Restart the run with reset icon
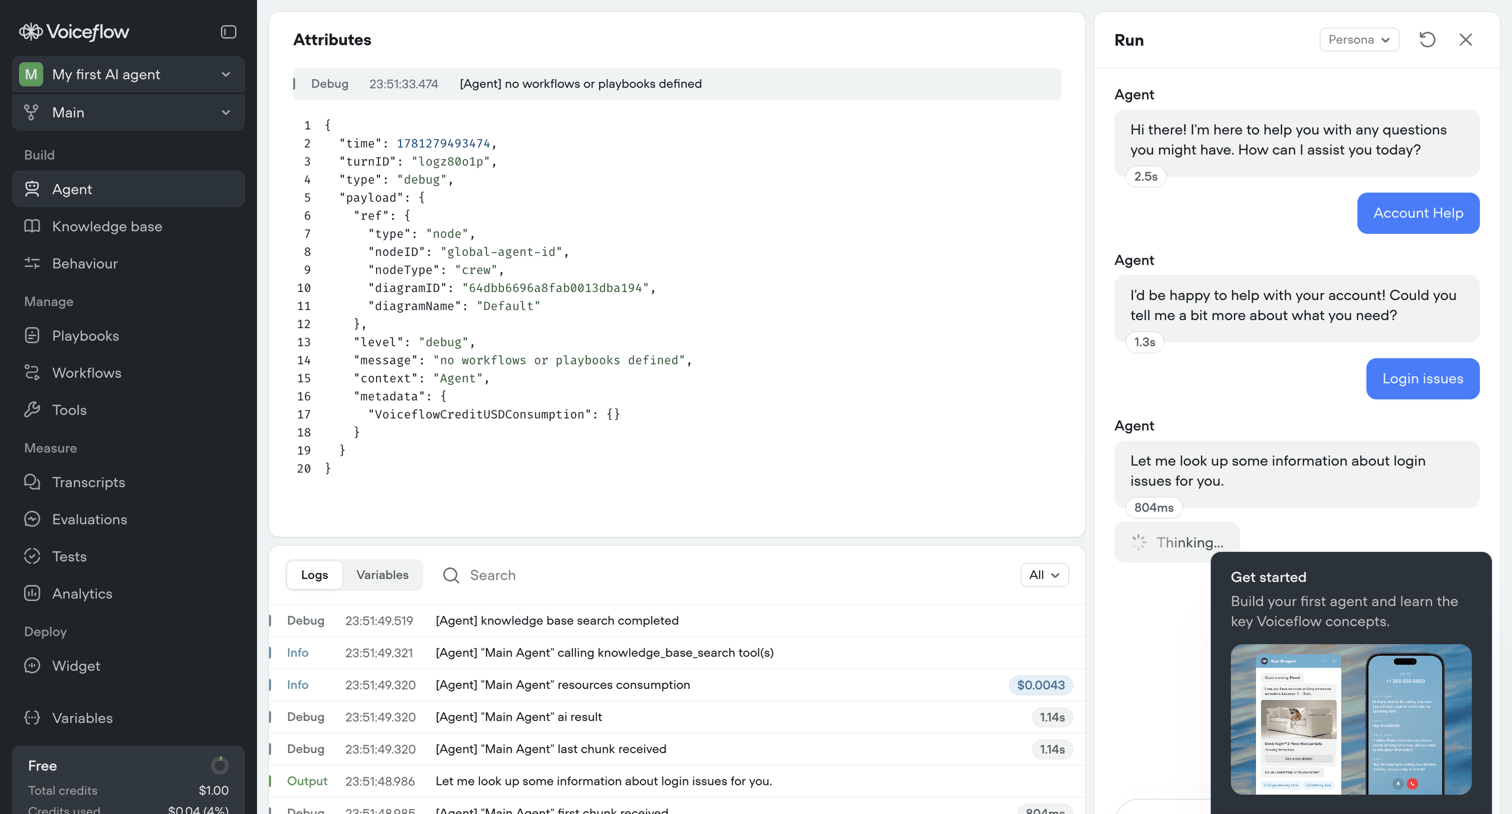 click(1427, 40)
